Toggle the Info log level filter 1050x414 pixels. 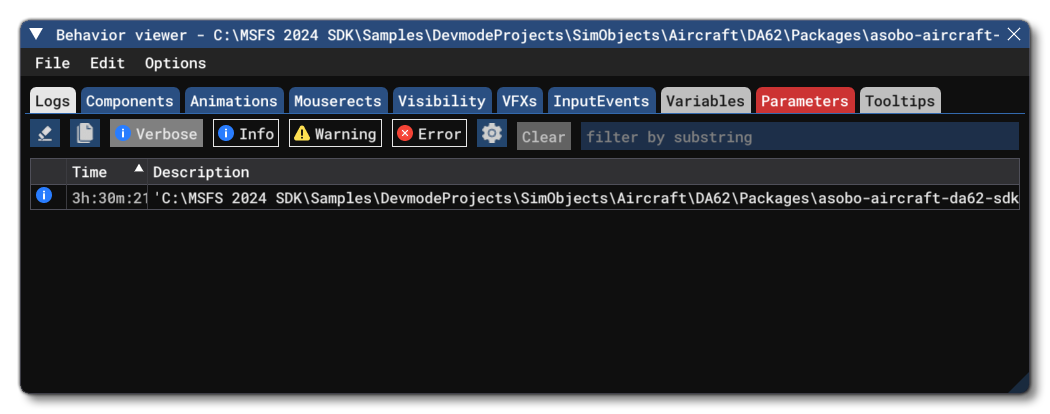point(246,134)
